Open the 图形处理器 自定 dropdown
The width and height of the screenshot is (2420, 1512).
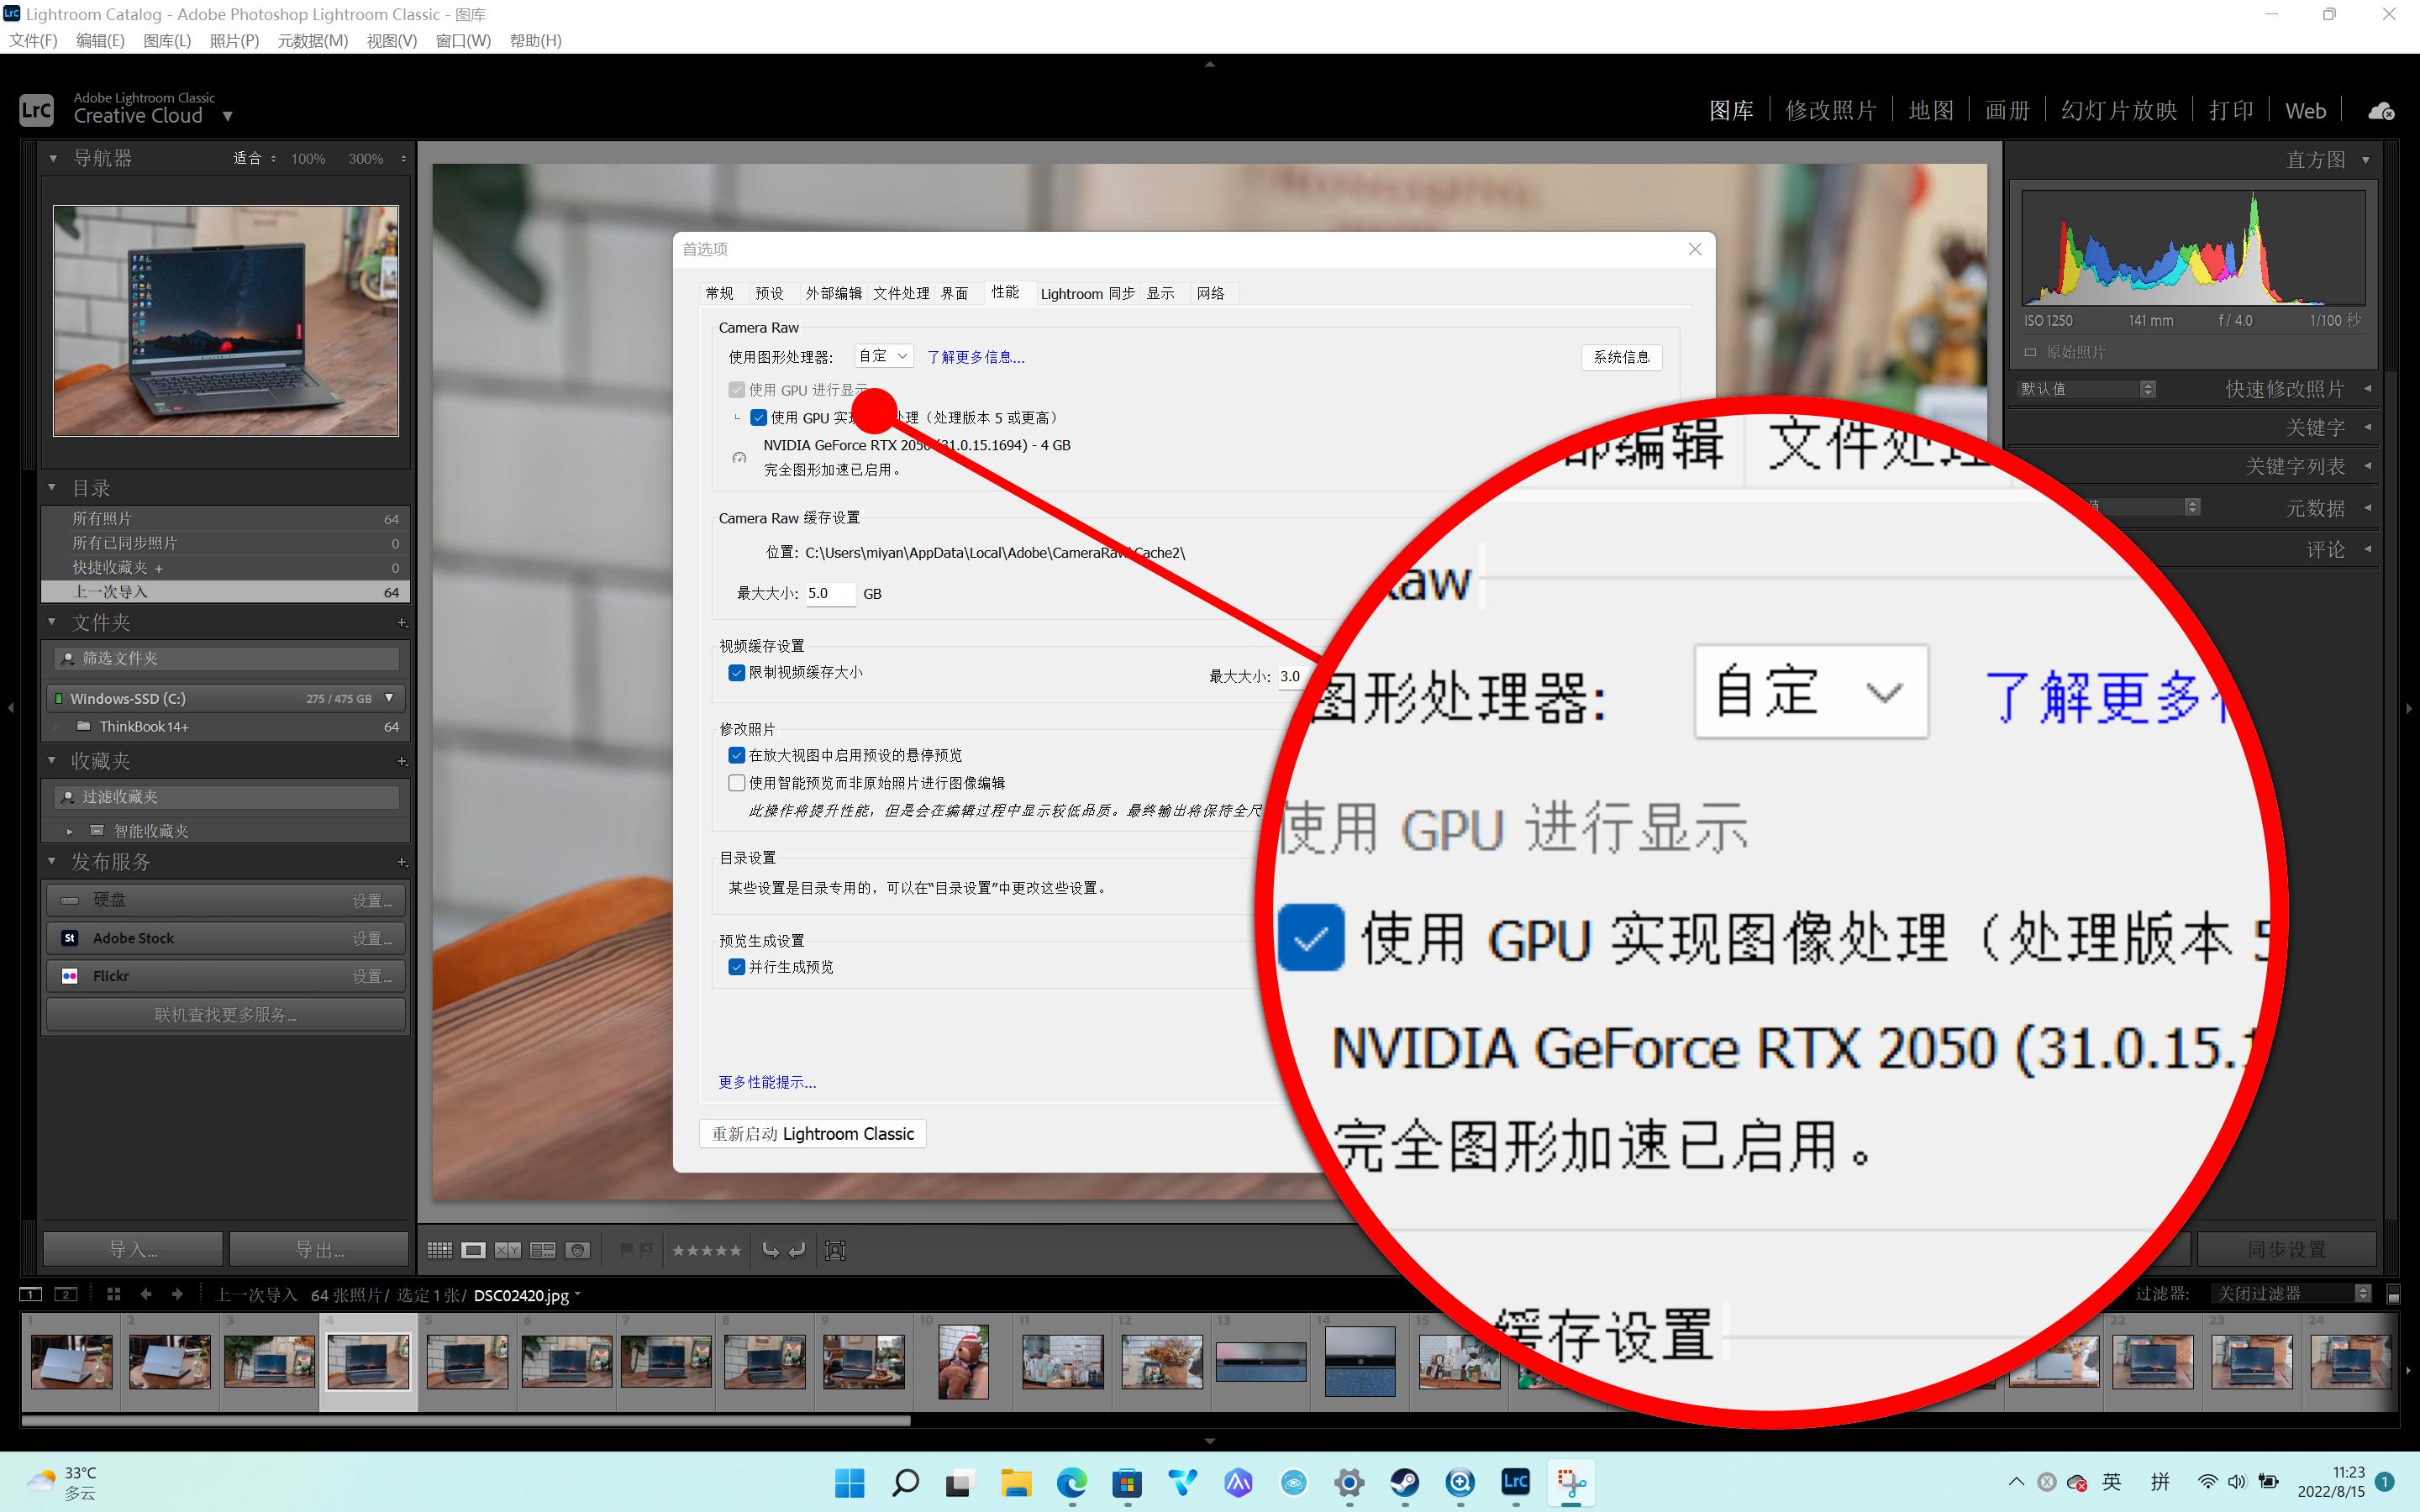882,356
